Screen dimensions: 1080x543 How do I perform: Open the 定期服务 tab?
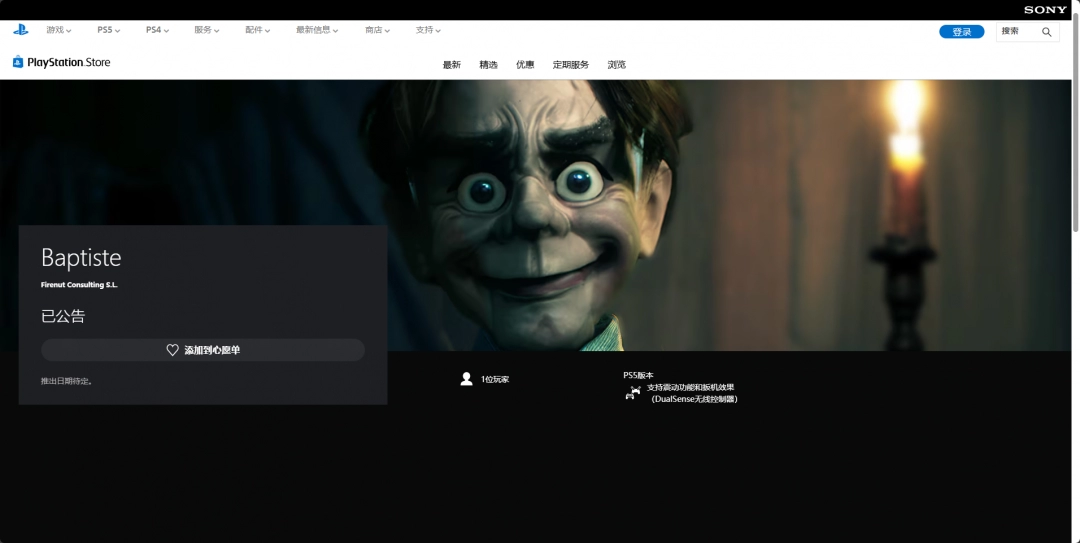pyautogui.click(x=571, y=65)
